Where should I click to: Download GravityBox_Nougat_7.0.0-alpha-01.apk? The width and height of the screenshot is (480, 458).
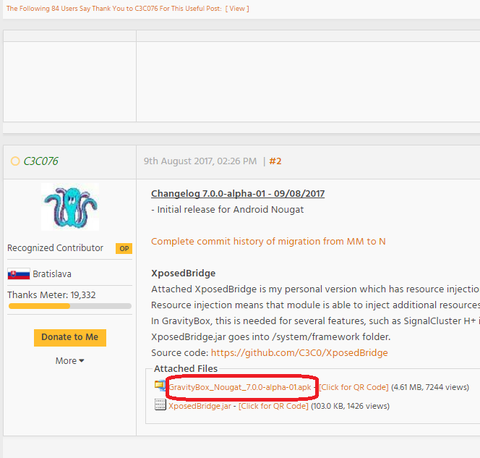pos(240,387)
